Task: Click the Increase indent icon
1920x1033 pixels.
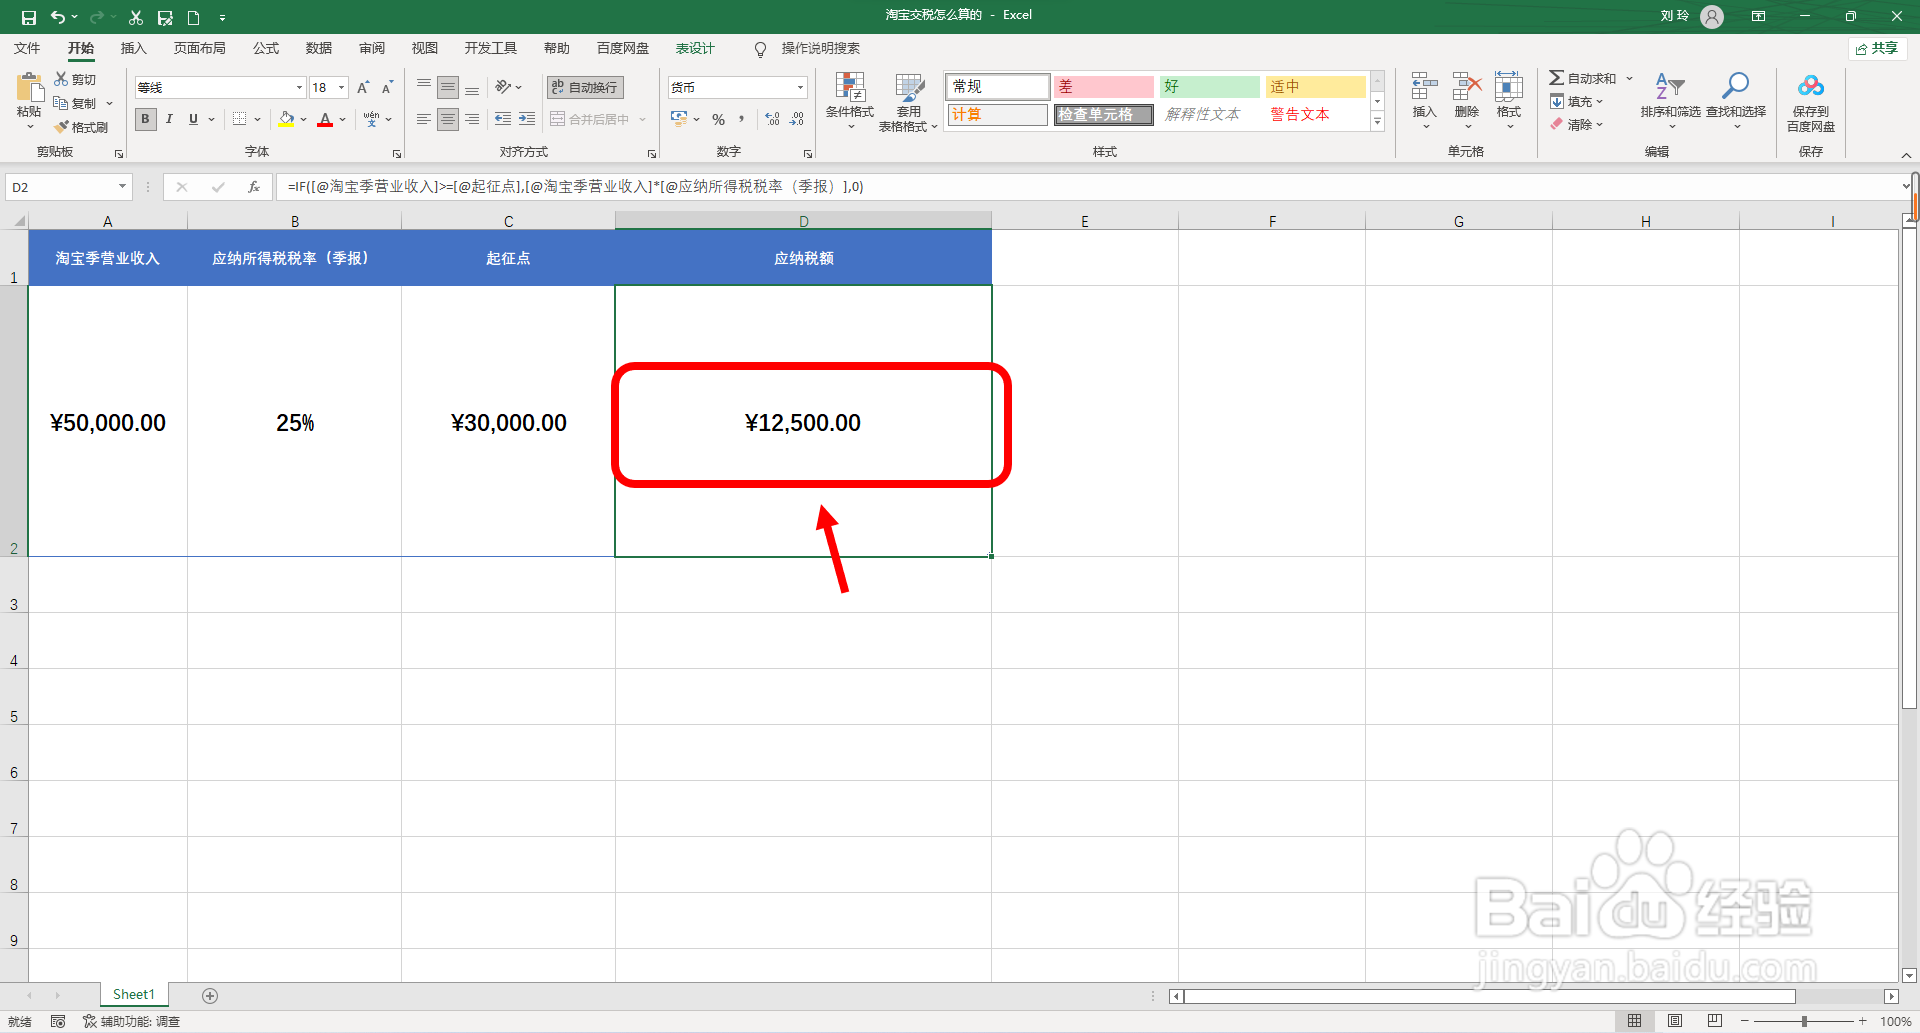Action: point(527,119)
